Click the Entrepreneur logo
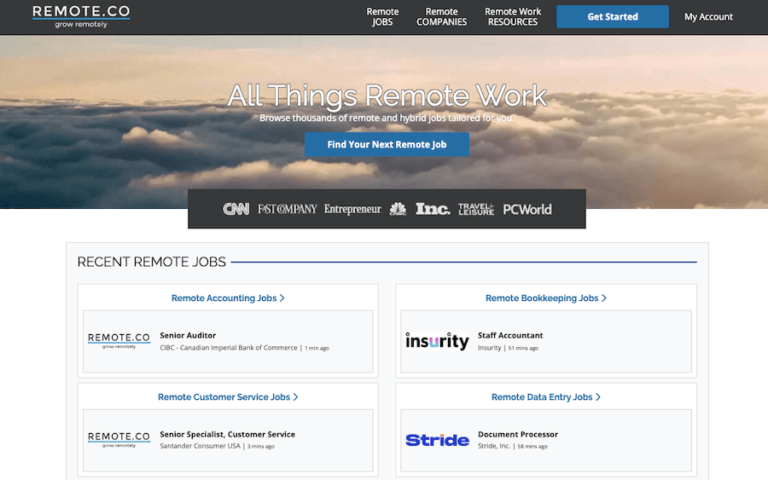Image resolution: width=768 pixels, height=480 pixels. pos(352,209)
